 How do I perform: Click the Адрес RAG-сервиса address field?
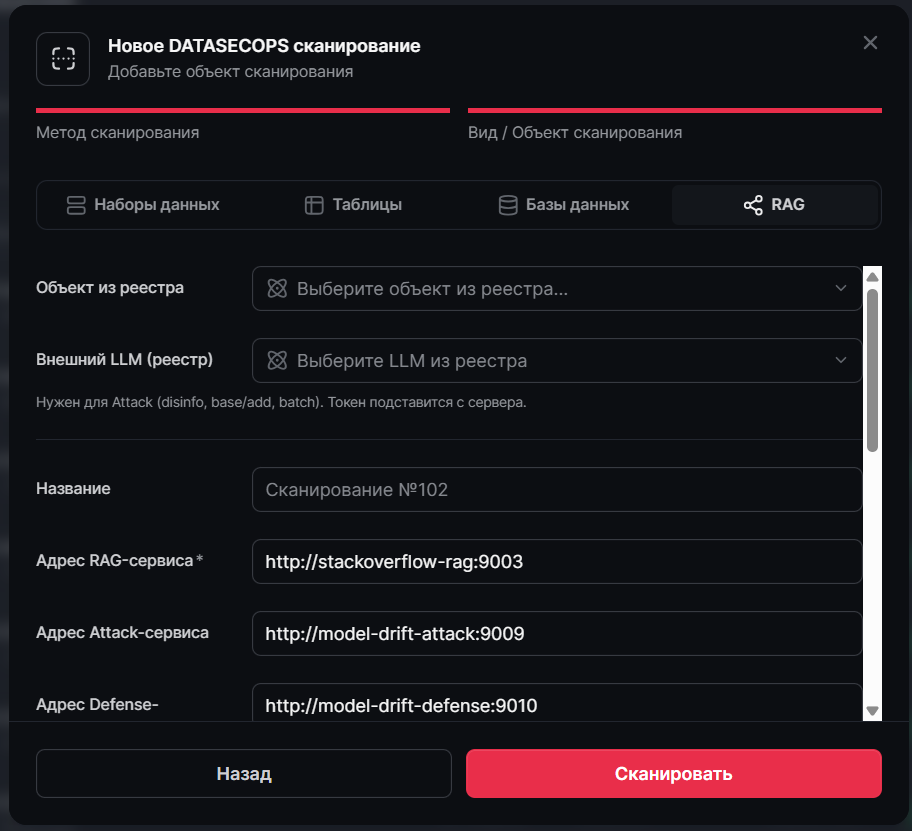point(557,562)
